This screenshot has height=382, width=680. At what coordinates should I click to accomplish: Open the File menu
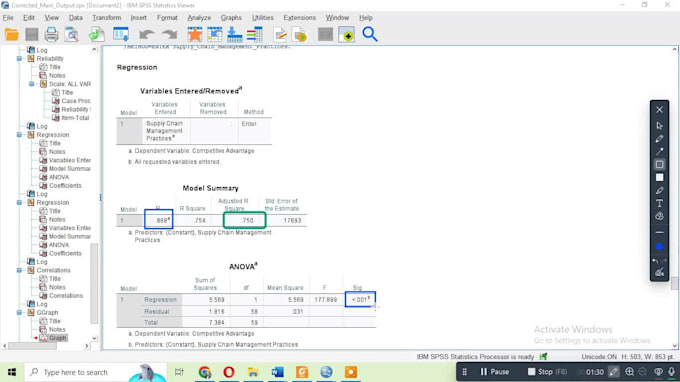(8, 18)
